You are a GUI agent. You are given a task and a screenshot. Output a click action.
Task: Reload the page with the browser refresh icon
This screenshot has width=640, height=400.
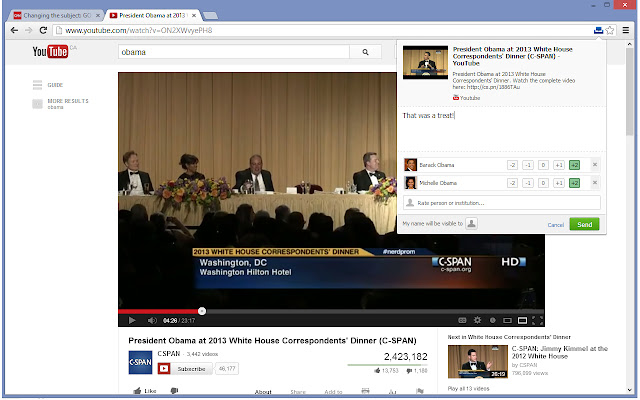tap(44, 31)
